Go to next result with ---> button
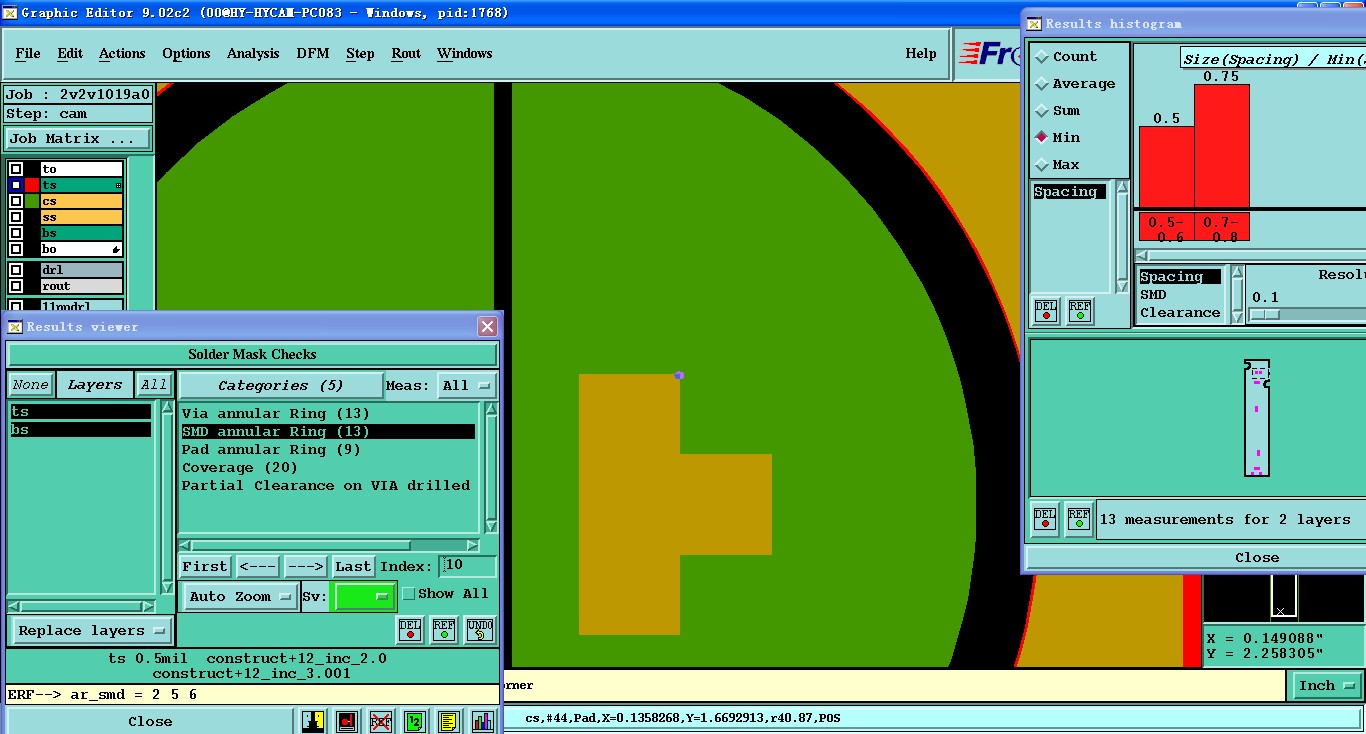Viewport: 1366px width, 734px height. [305, 567]
